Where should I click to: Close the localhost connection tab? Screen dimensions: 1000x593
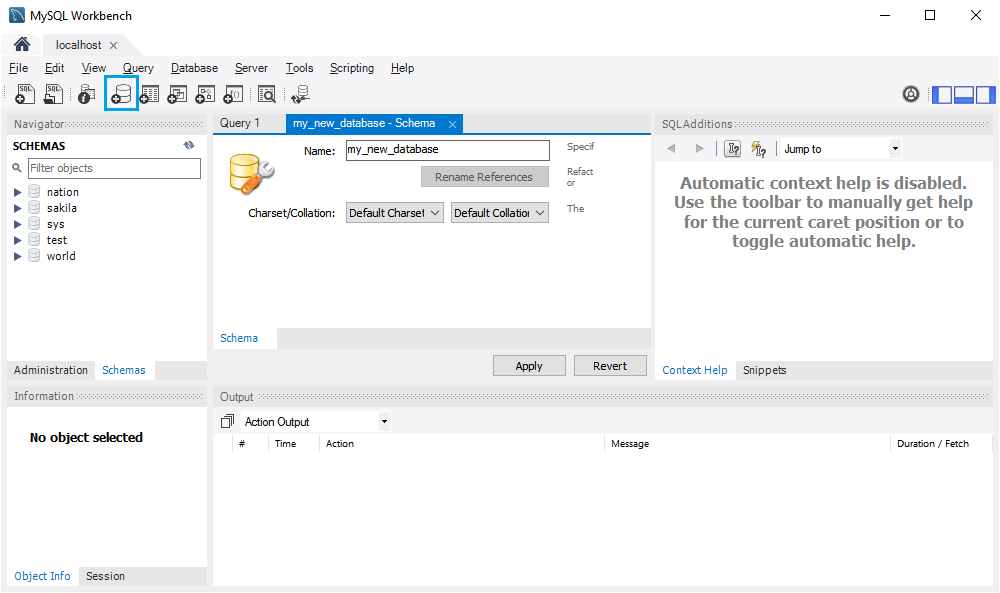point(113,45)
